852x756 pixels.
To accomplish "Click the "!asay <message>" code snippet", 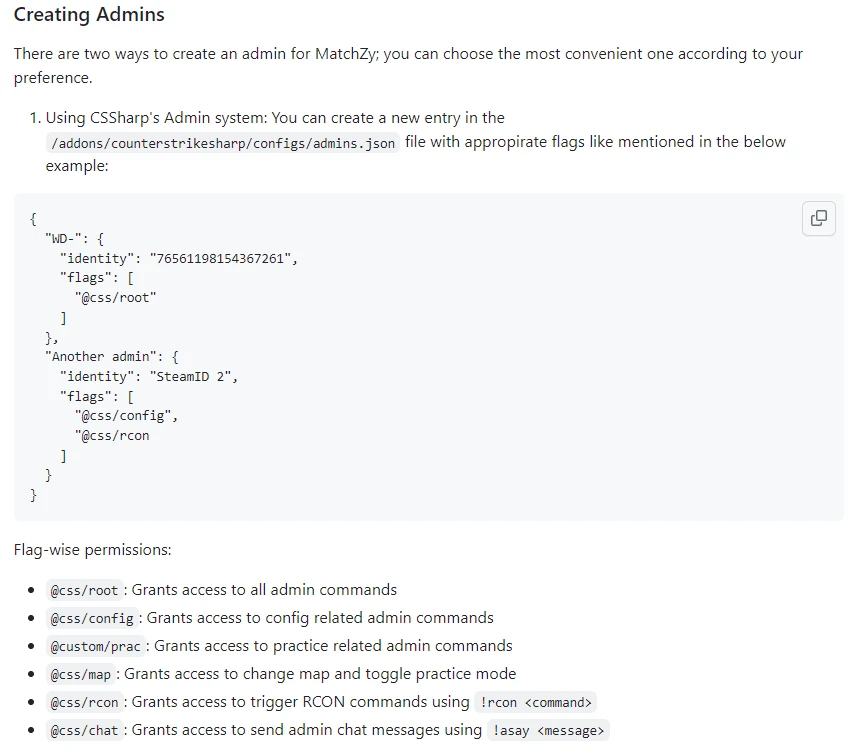I will [x=549, y=731].
